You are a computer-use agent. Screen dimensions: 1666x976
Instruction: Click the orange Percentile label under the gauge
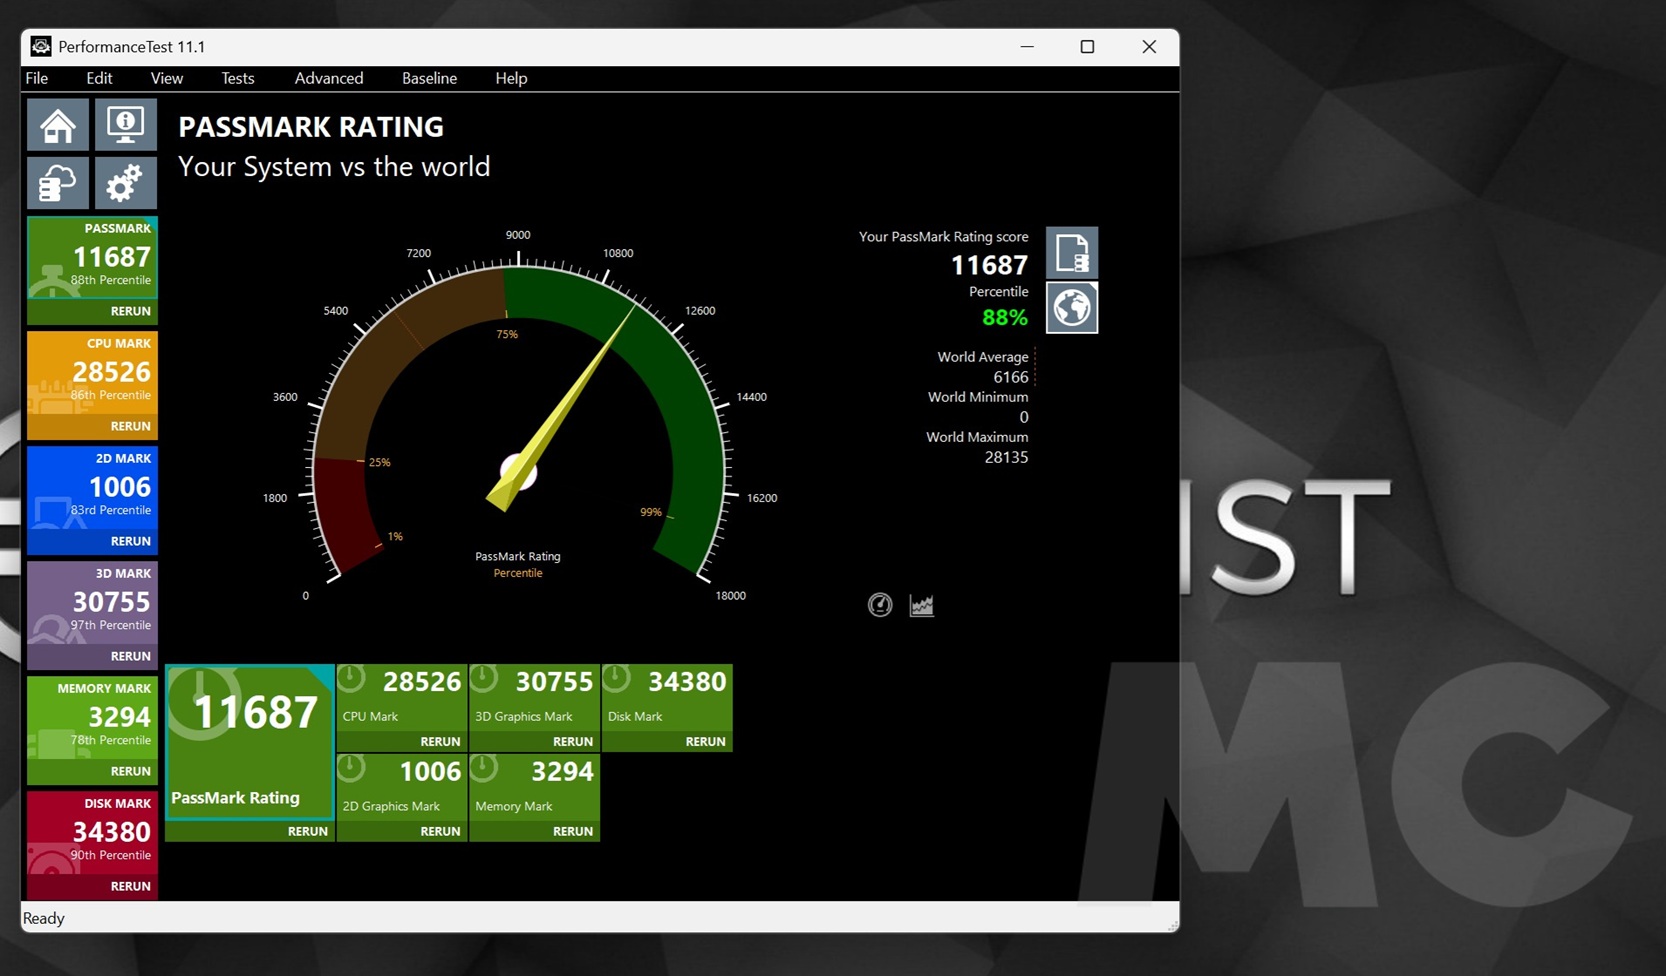518,573
